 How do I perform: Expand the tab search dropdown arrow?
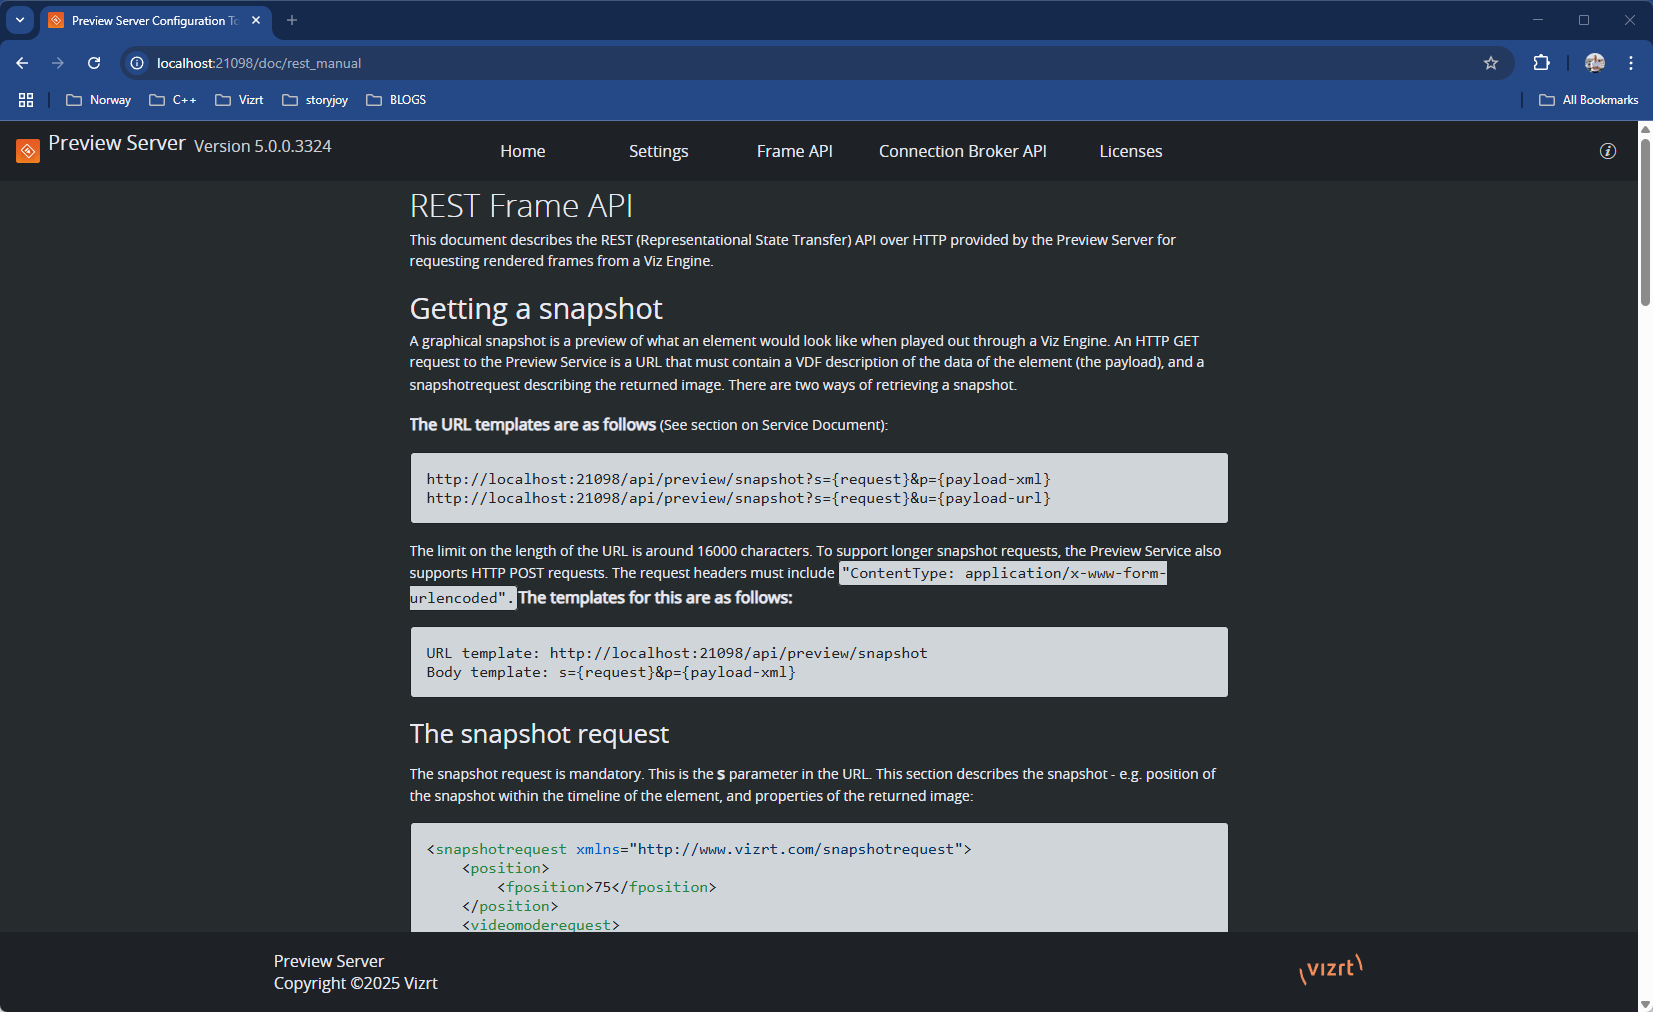(x=20, y=20)
